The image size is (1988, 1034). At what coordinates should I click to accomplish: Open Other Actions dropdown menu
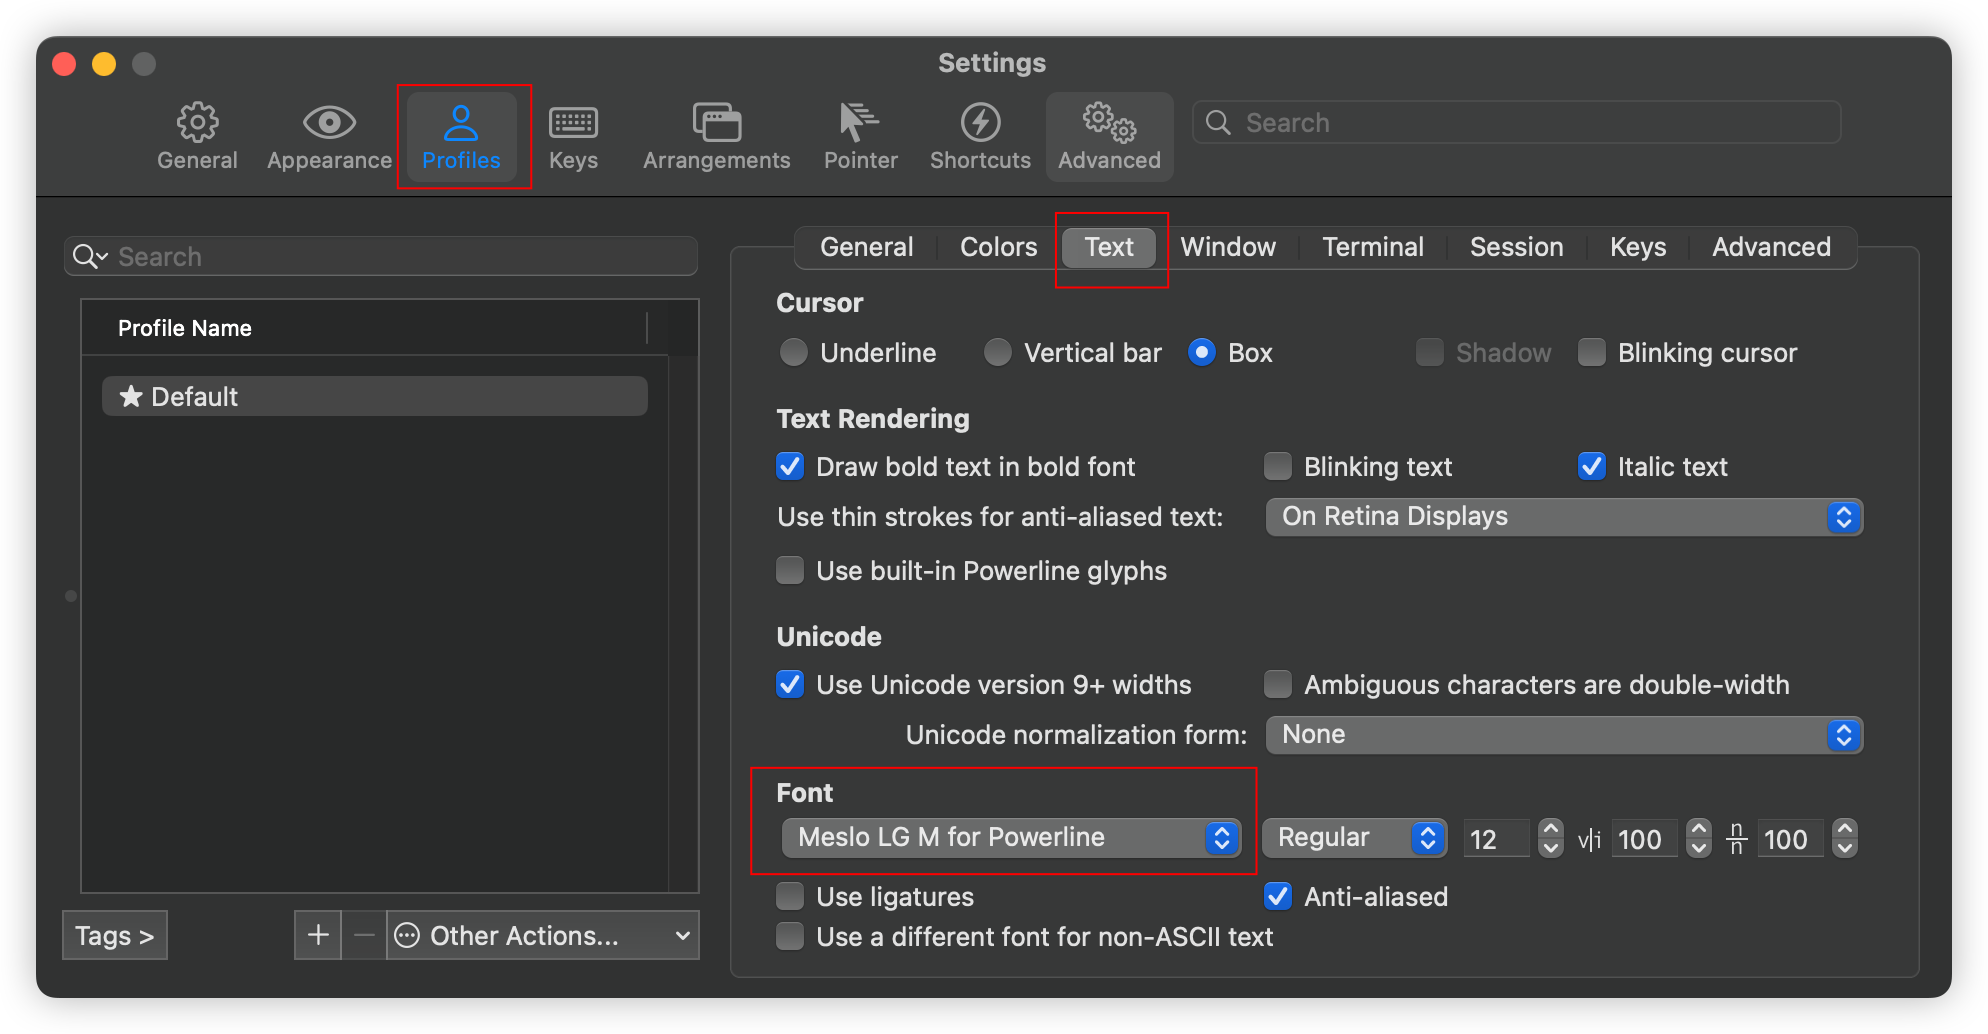click(543, 935)
